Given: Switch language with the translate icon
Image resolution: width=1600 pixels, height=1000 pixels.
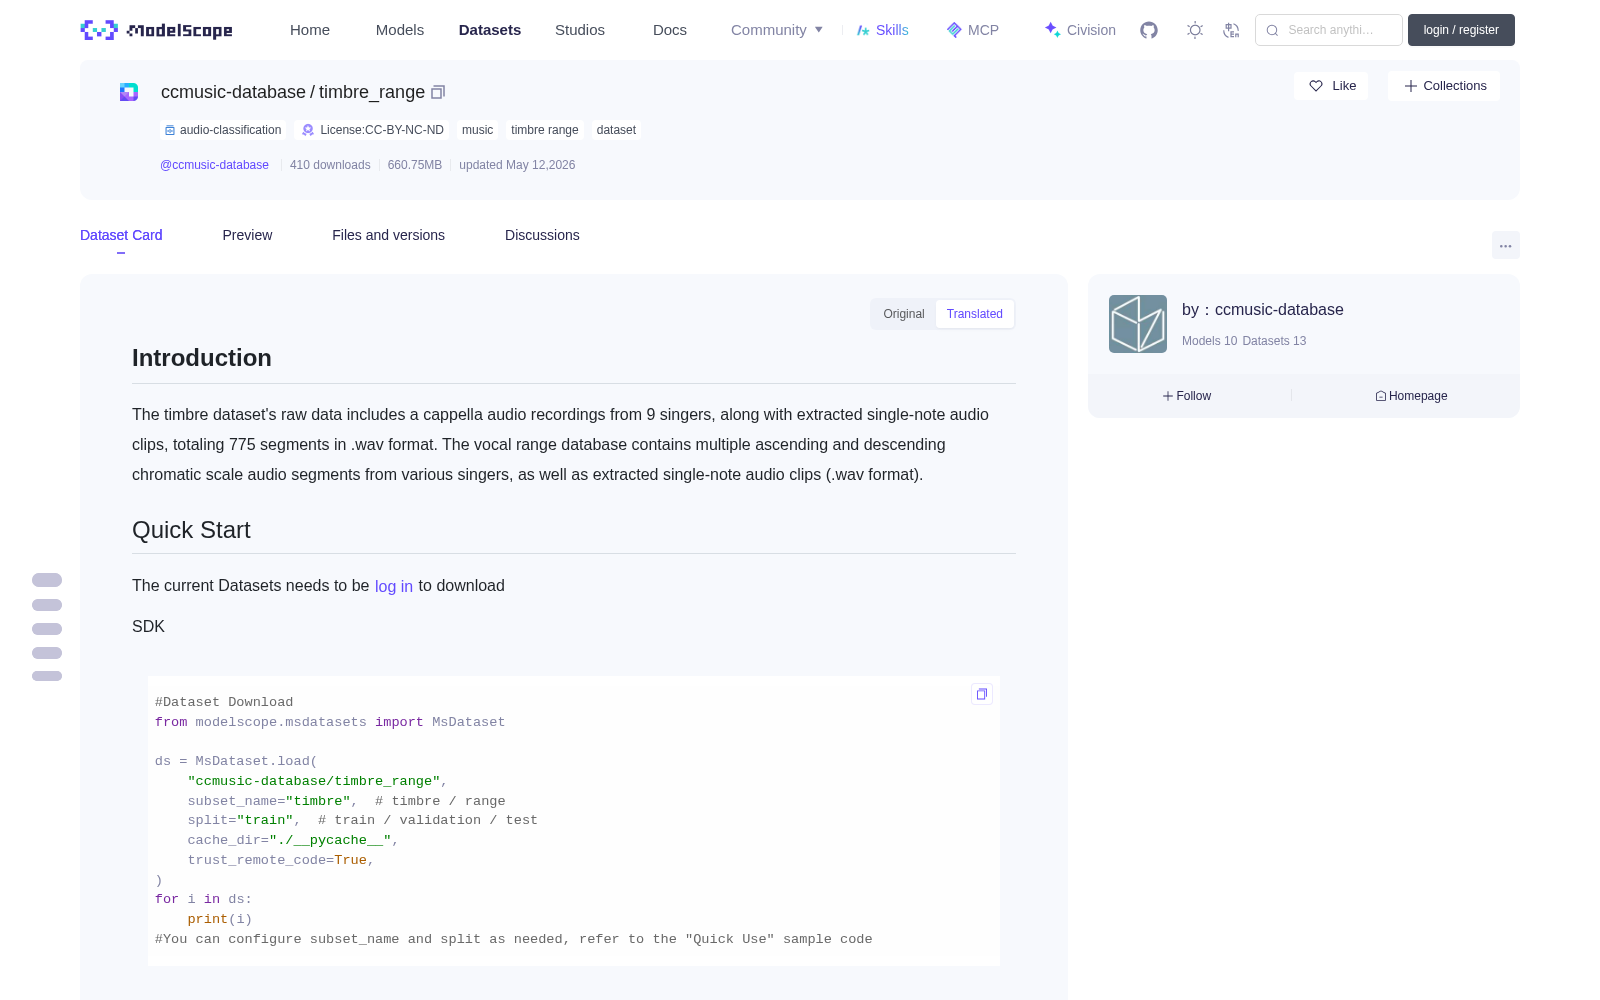Looking at the screenshot, I should [x=1231, y=30].
